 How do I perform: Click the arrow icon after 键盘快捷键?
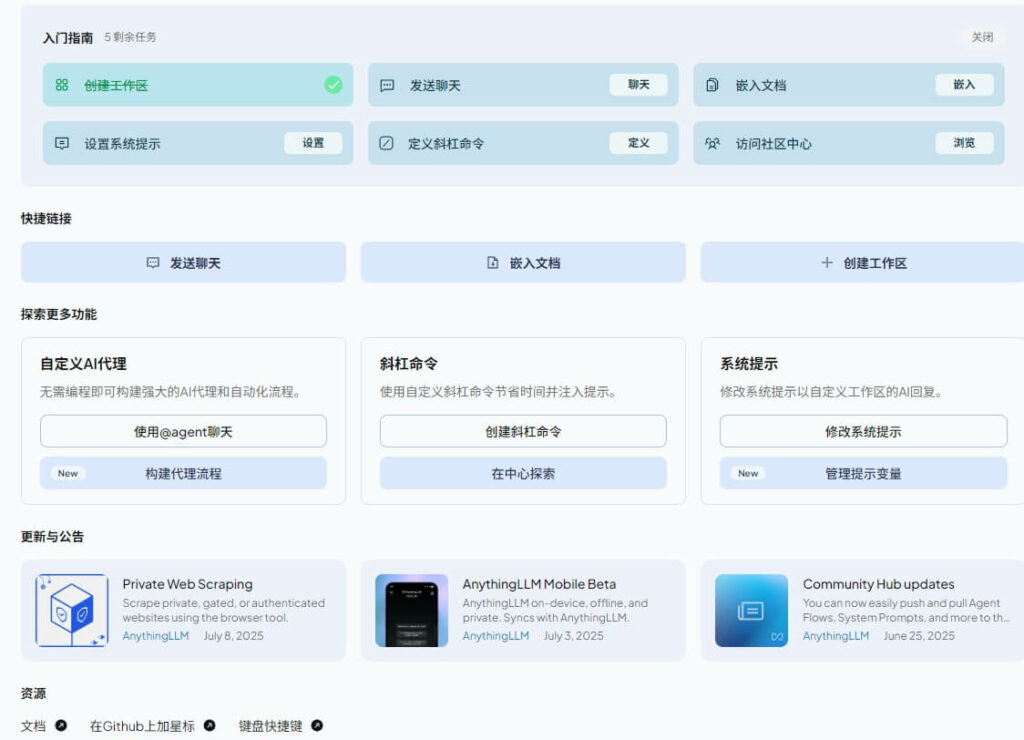317,724
